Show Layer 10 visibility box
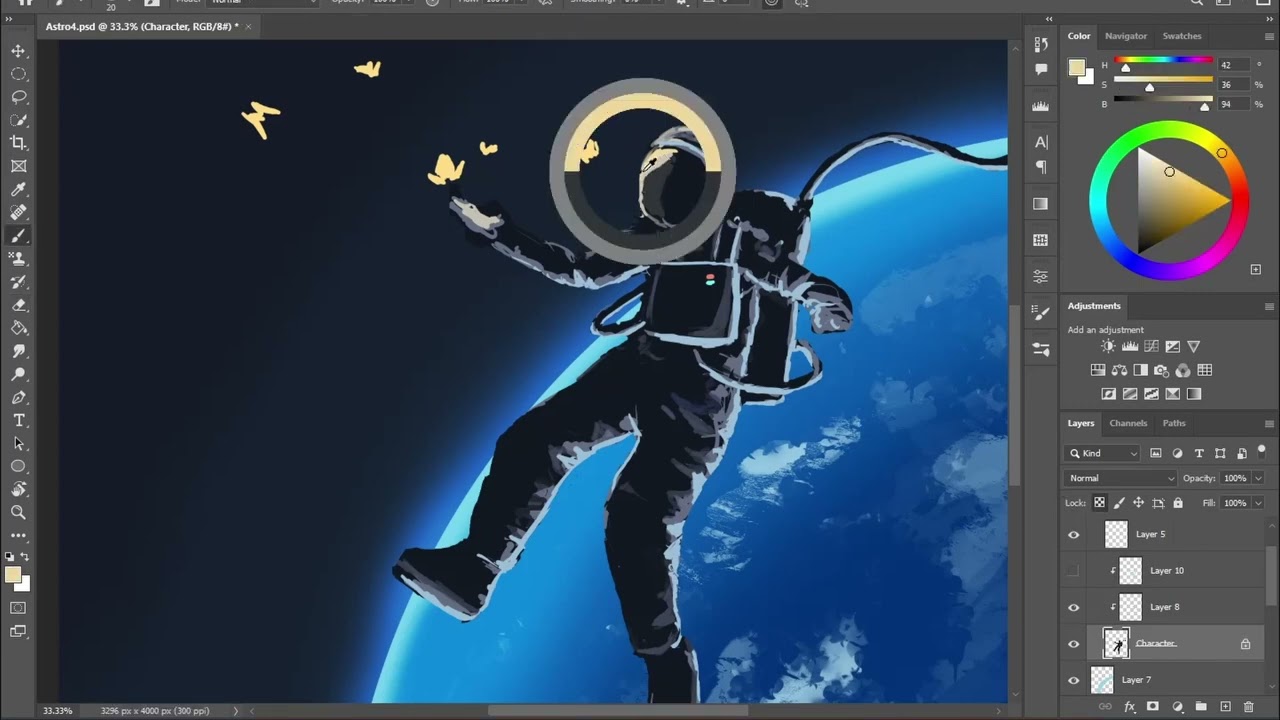1280x720 pixels. tap(1074, 571)
